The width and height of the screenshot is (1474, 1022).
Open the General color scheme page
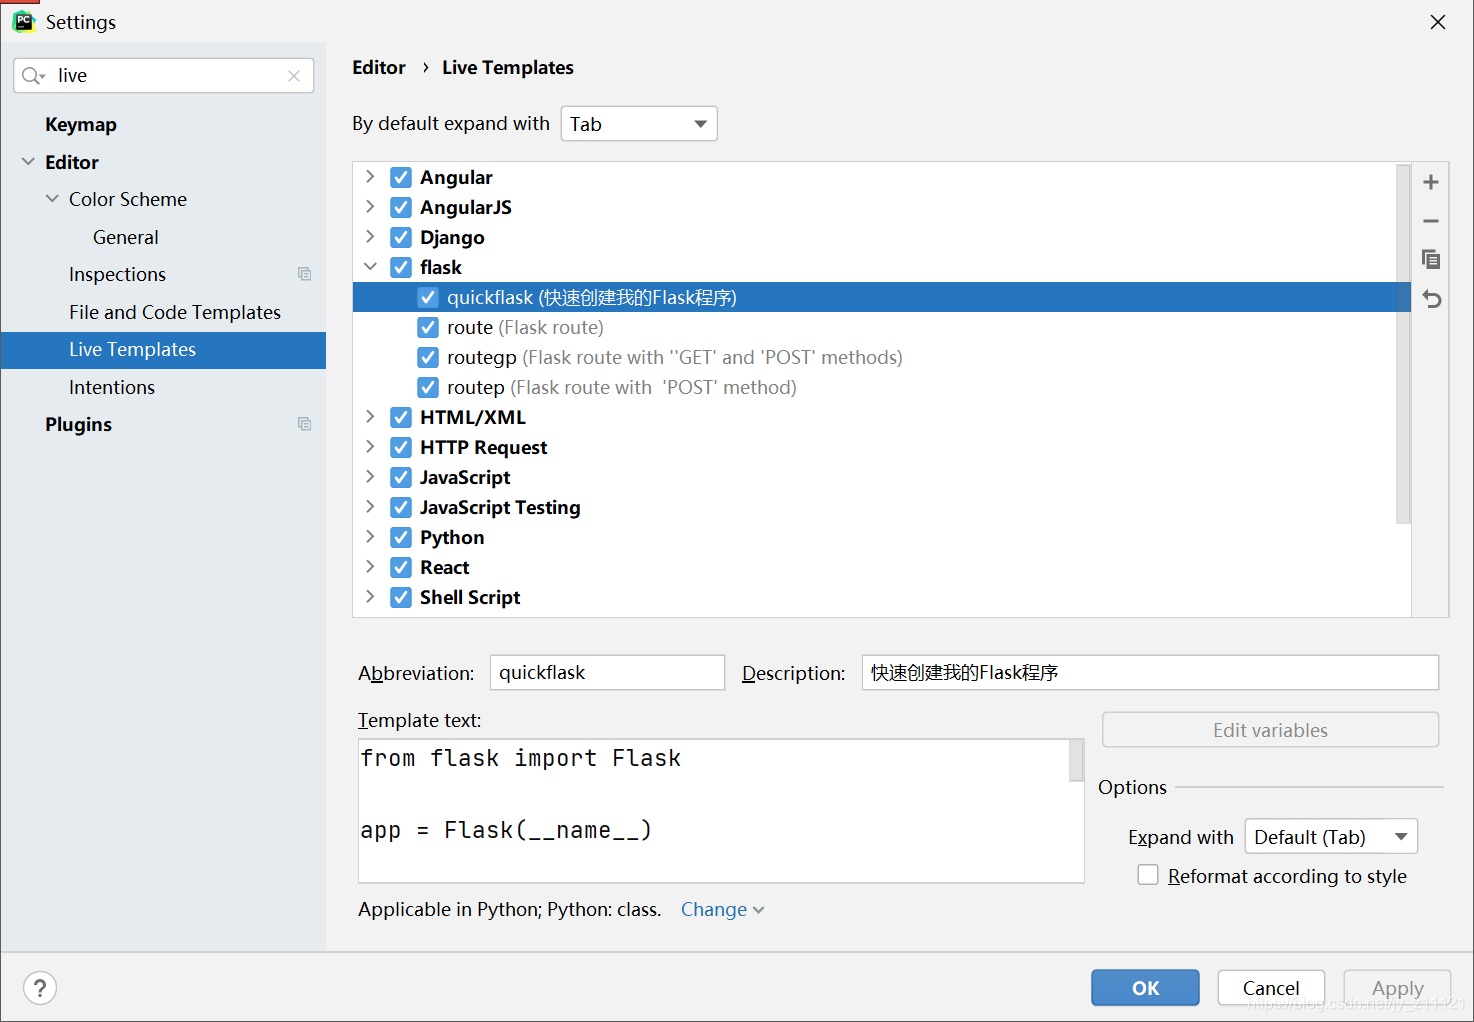[x=126, y=237]
